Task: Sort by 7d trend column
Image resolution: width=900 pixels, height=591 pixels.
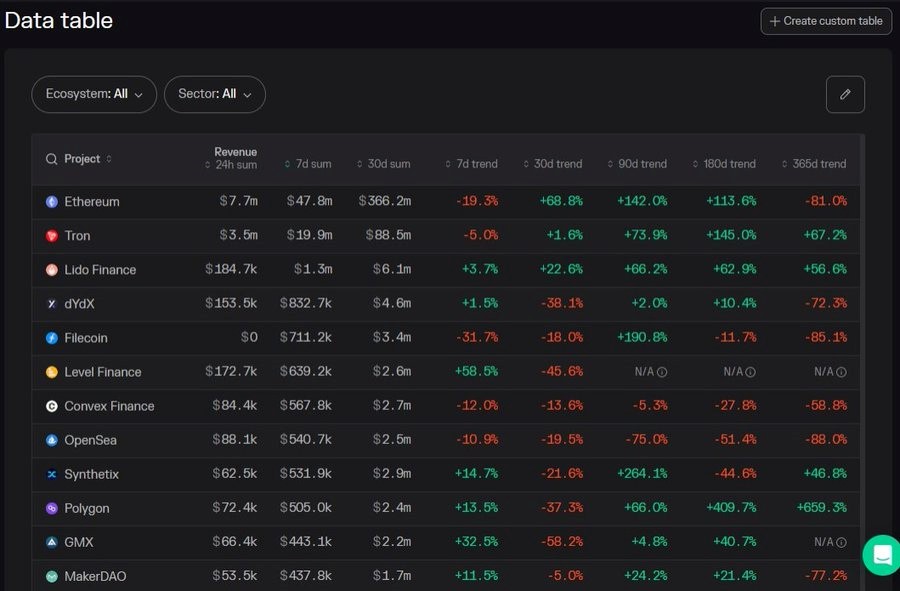Action: [x=471, y=164]
